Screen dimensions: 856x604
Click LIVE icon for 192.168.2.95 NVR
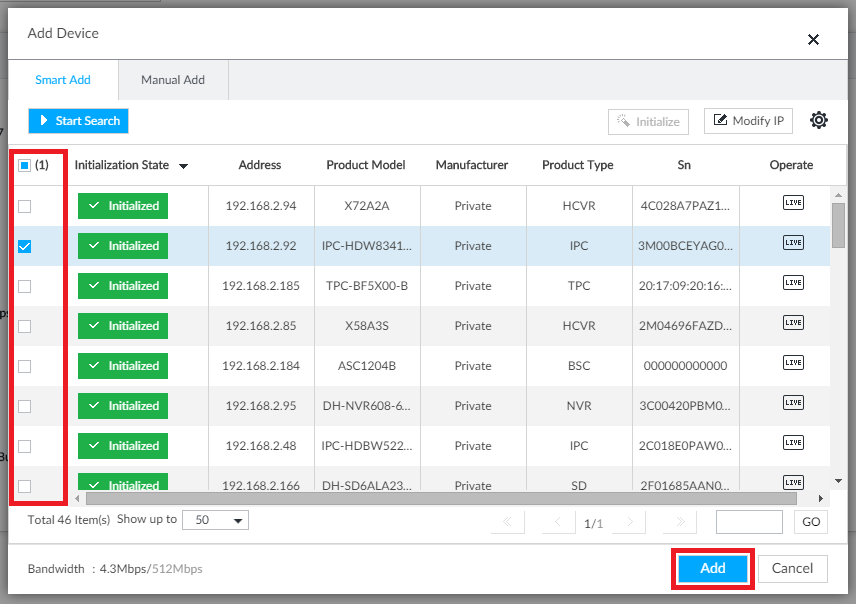pyautogui.click(x=792, y=402)
